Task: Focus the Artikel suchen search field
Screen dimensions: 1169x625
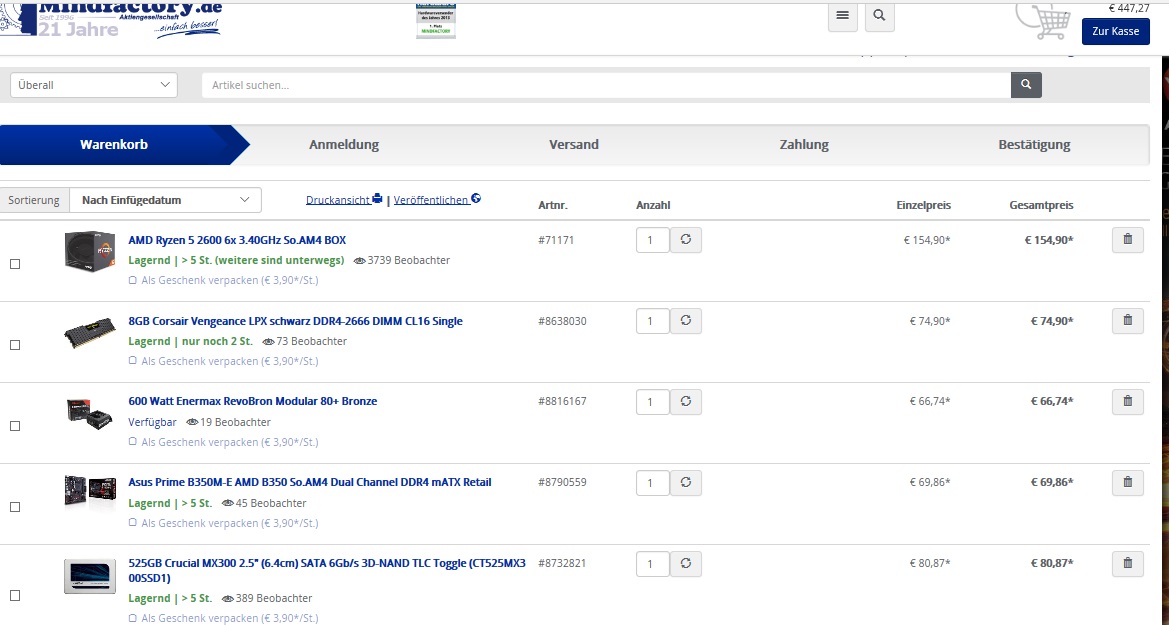Action: [x=606, y=85]
